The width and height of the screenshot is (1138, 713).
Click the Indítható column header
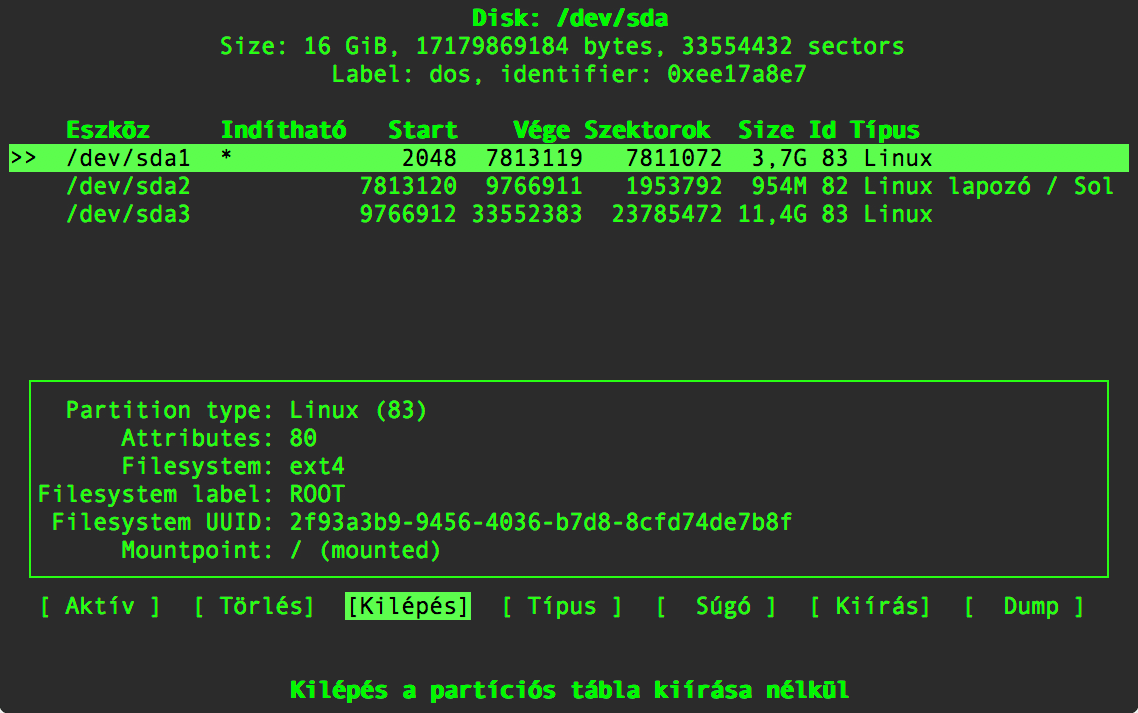click(x=283, y=130)
